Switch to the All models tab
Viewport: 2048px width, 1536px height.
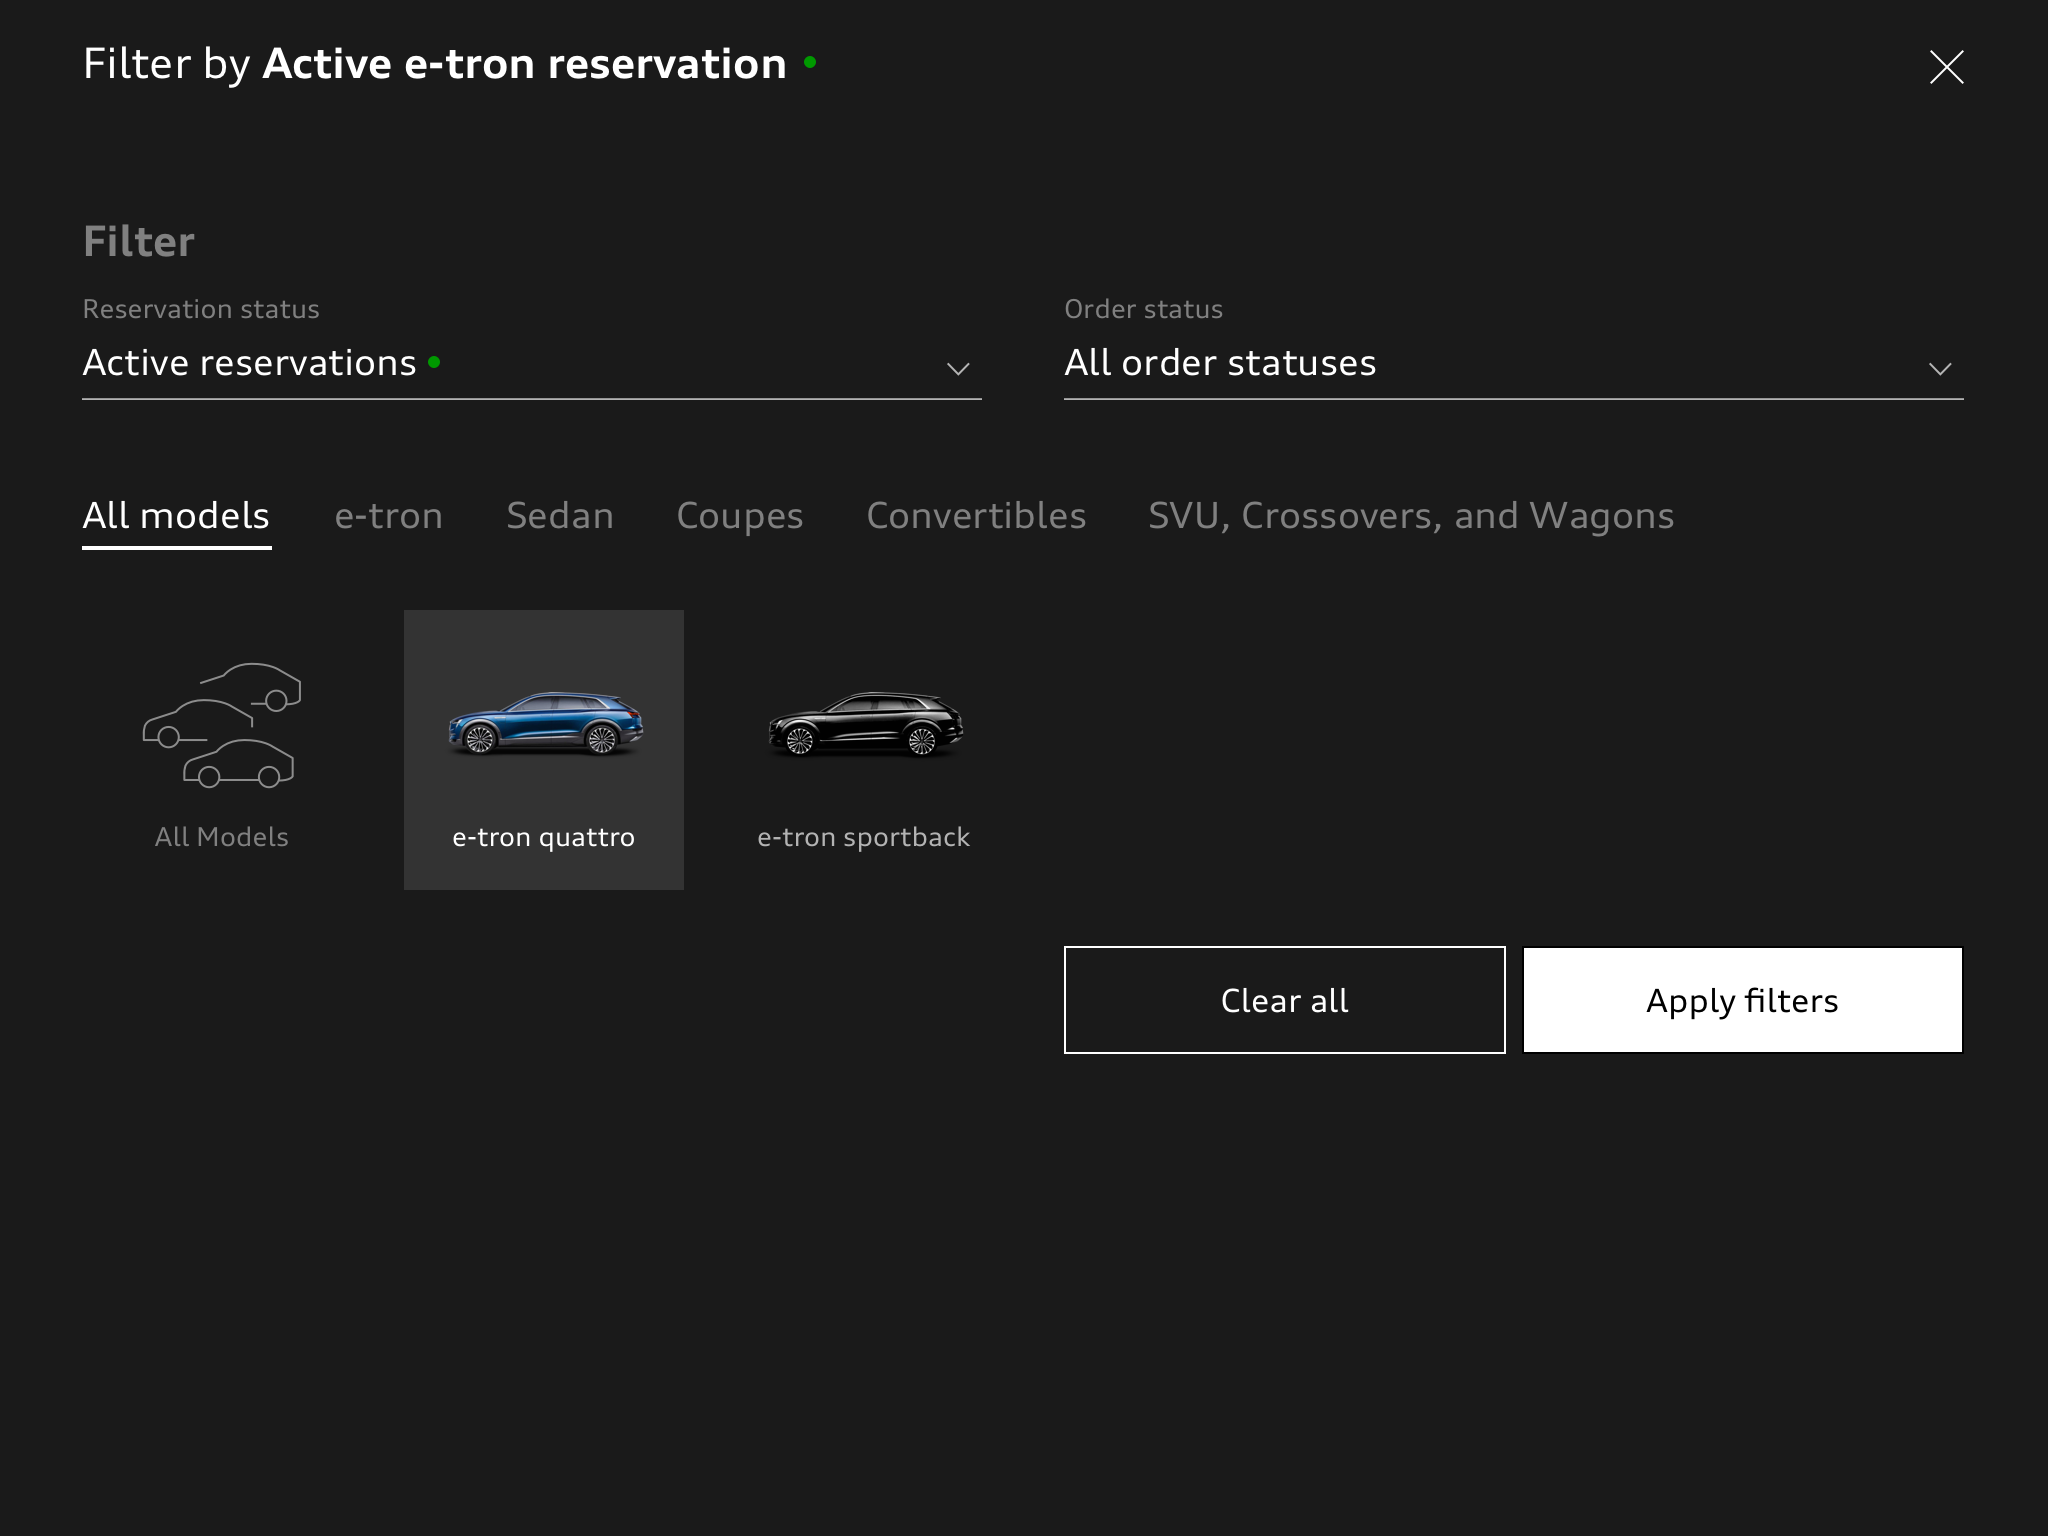click(176, 516)
